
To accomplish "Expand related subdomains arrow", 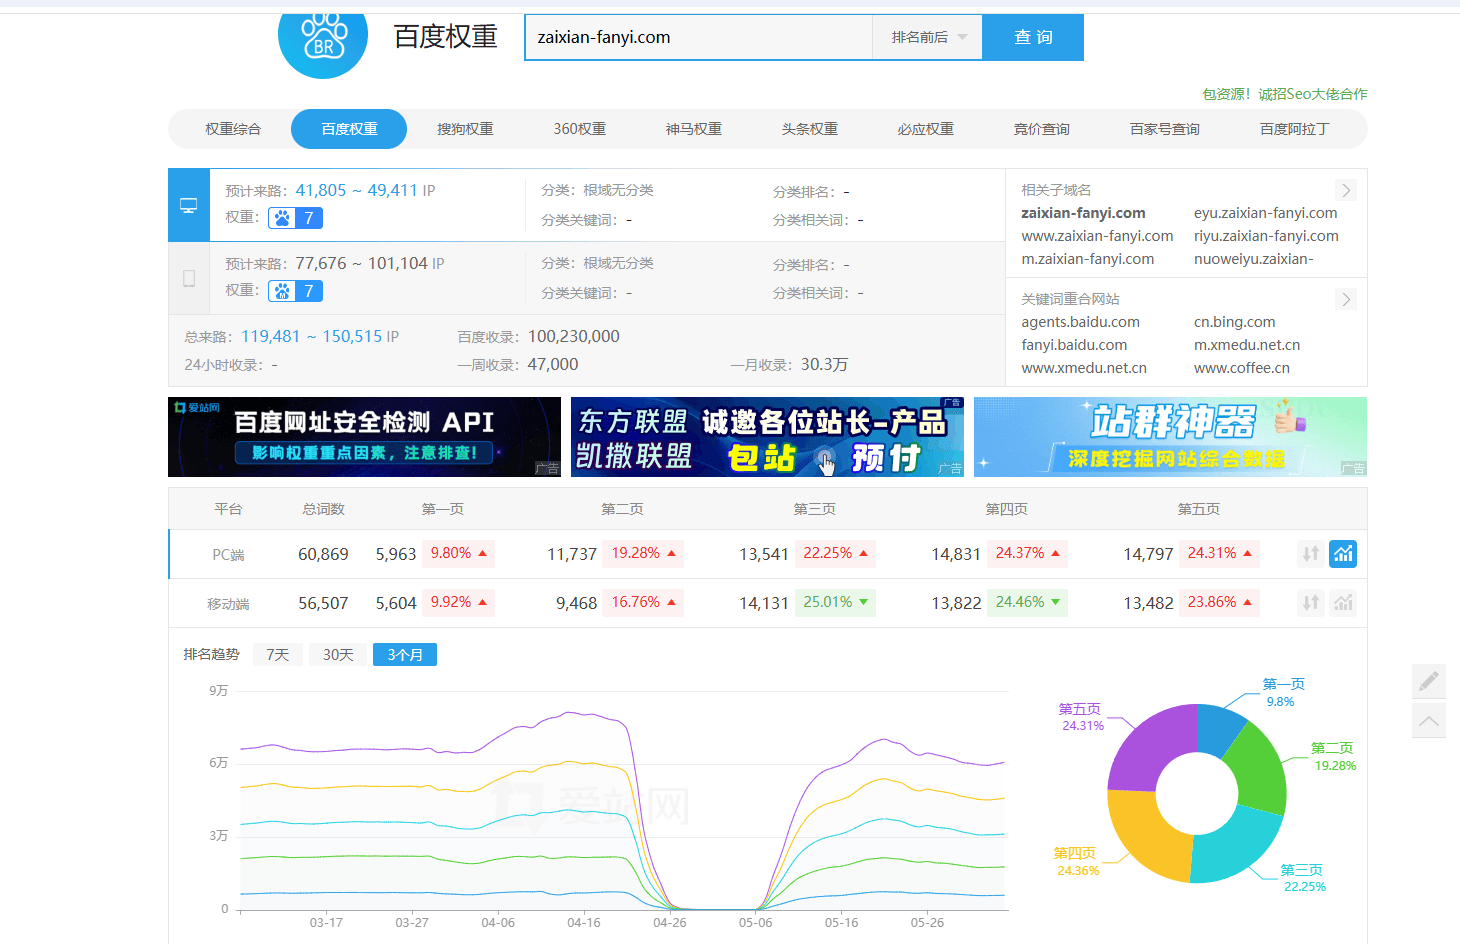I will click(1346, 190).
